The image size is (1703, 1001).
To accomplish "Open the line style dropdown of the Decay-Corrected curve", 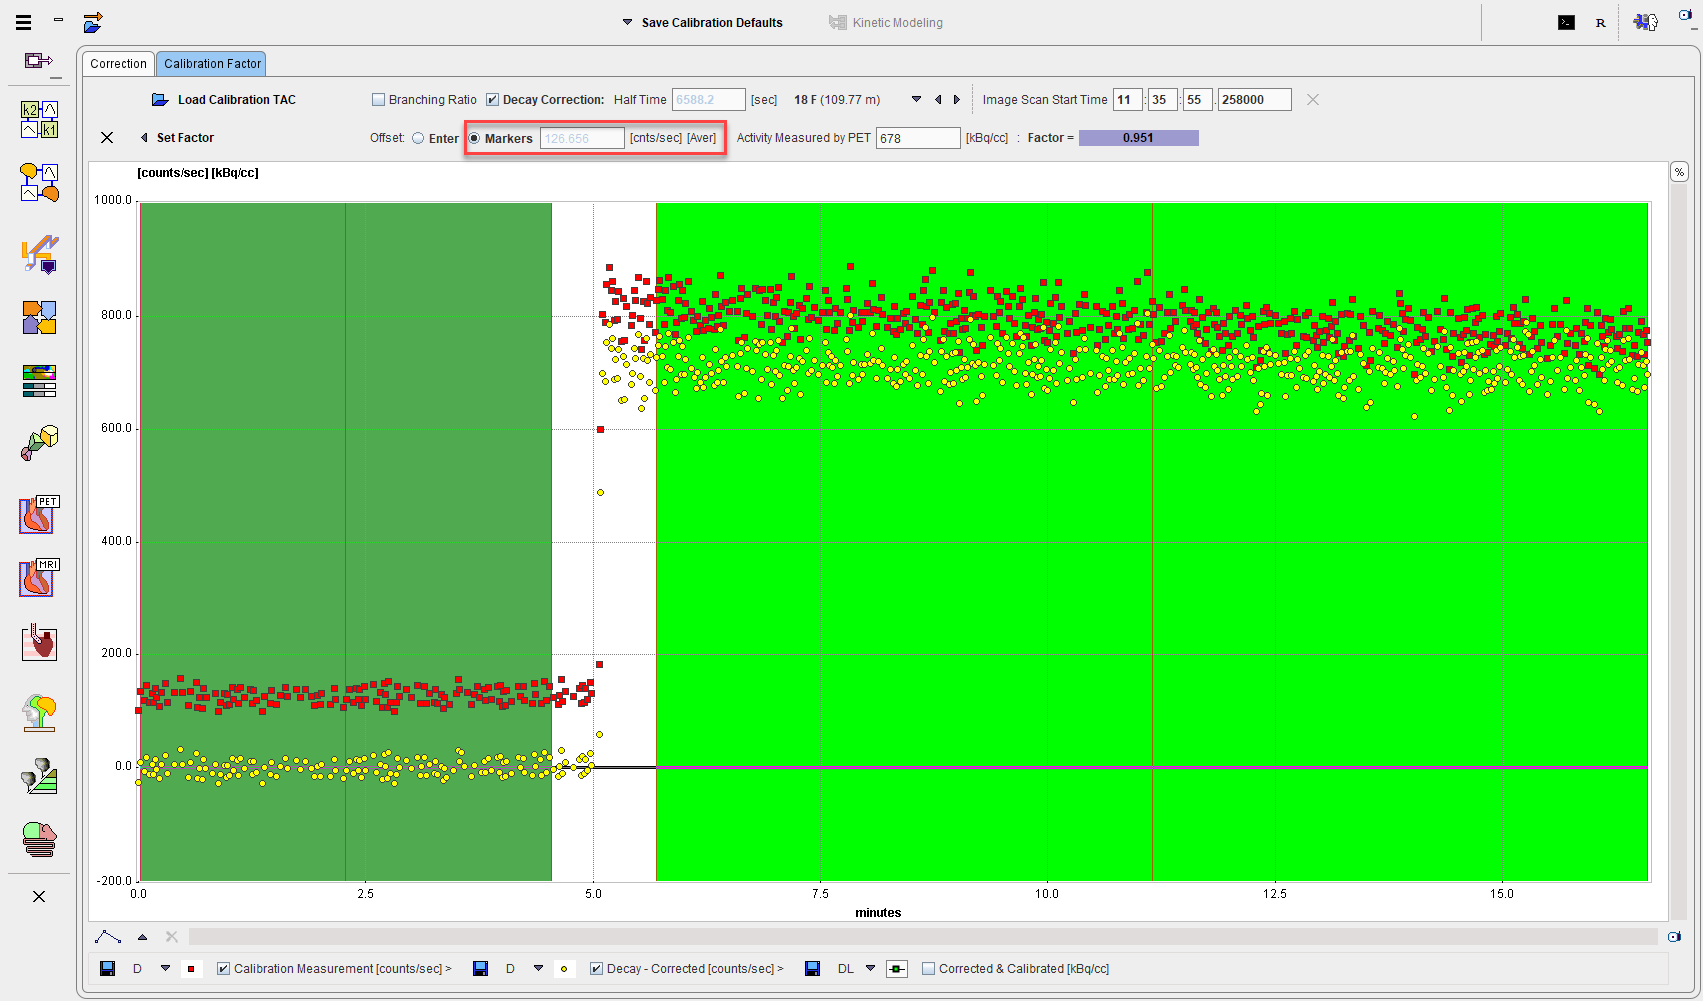I will [x=538, y=968].
